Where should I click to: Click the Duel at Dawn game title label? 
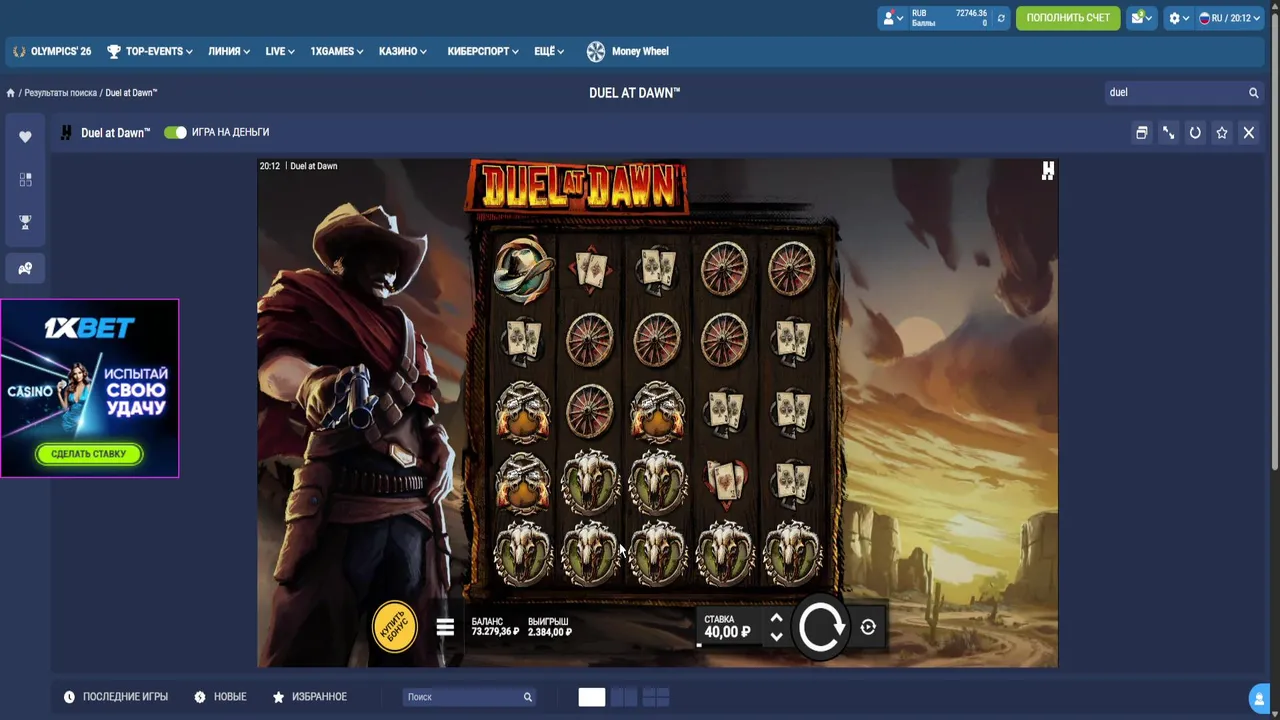[x=115, y=132]
